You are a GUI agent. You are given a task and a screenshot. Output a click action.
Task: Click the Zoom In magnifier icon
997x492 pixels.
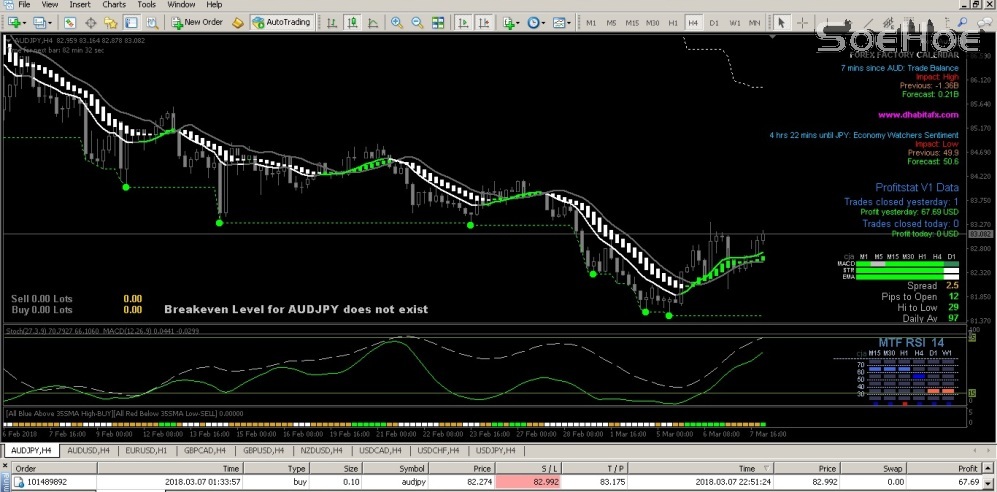coord(397,22)
